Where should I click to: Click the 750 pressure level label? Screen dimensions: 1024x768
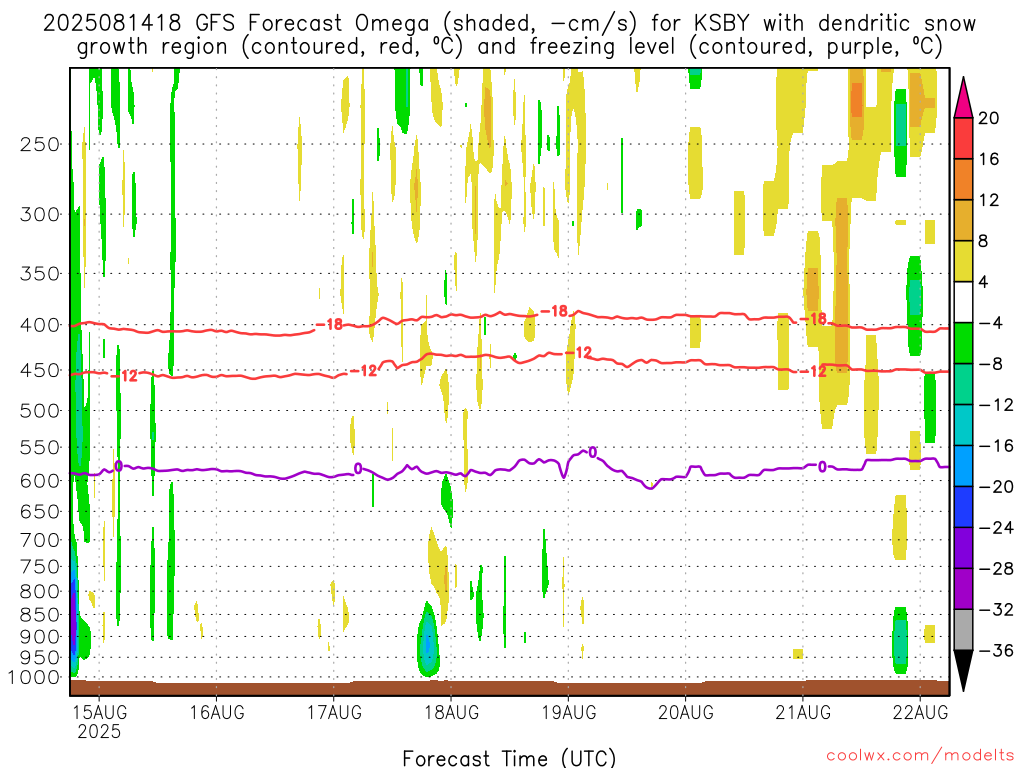pos(40,567)
